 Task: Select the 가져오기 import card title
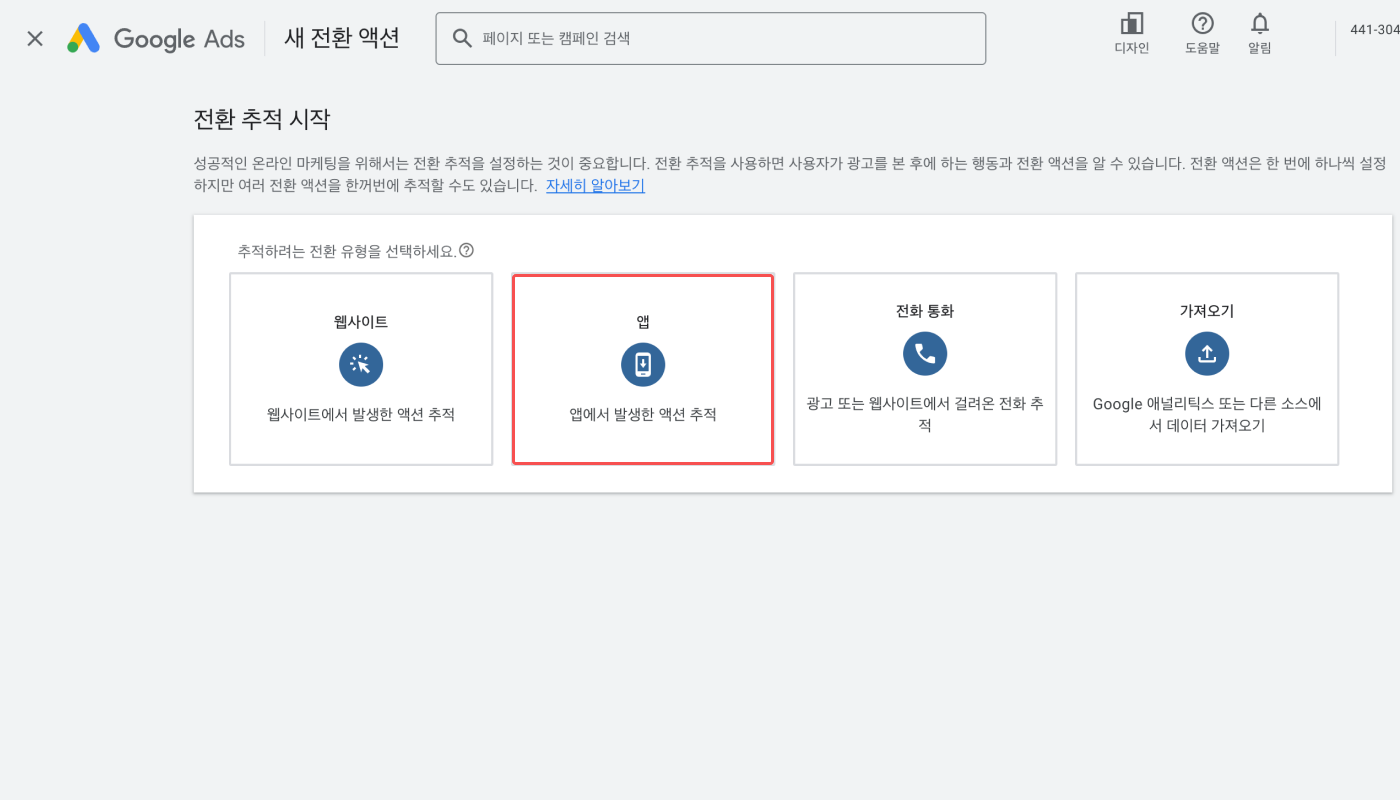point(1207,311)
